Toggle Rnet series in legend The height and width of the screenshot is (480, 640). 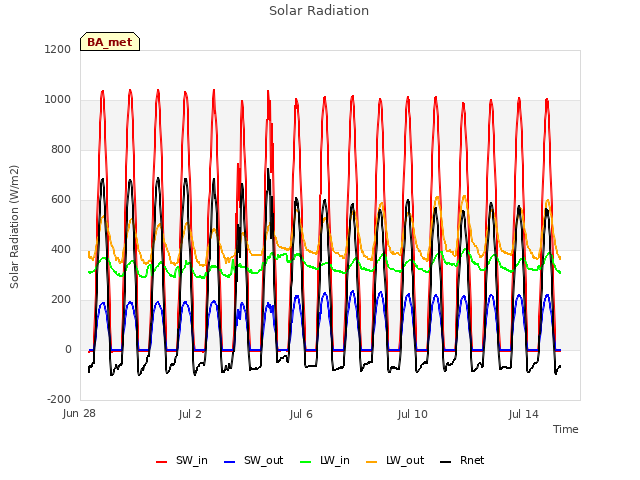[462, 460]
